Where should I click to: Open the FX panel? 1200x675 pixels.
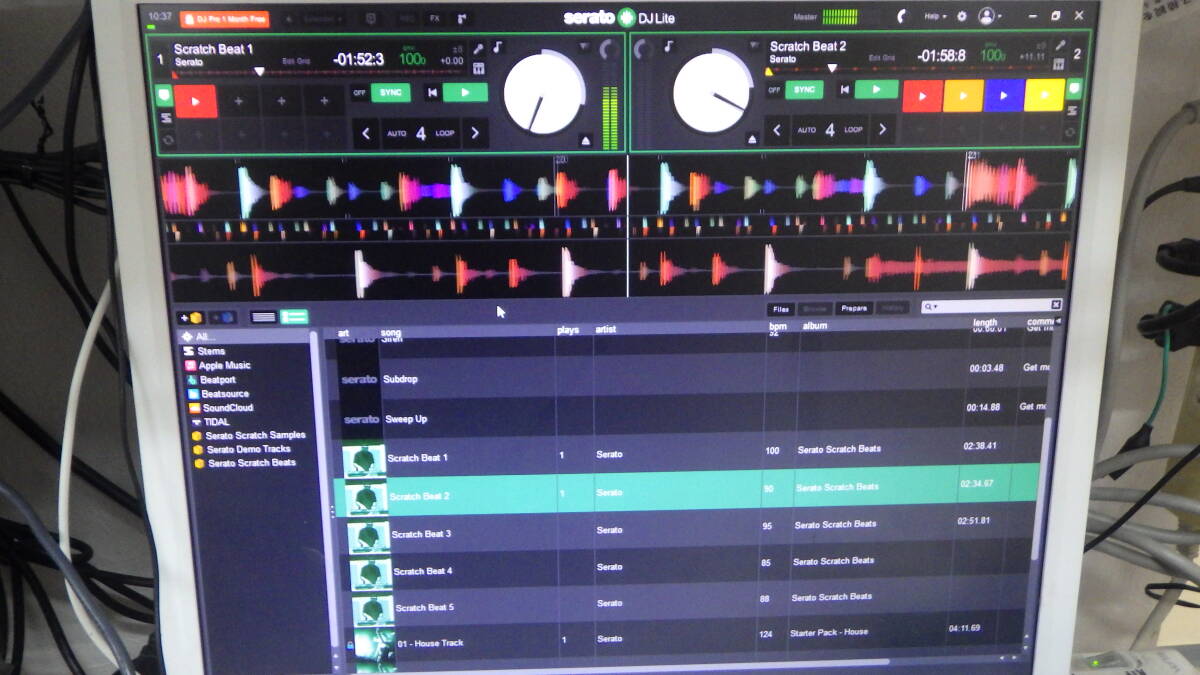[434, 18]
